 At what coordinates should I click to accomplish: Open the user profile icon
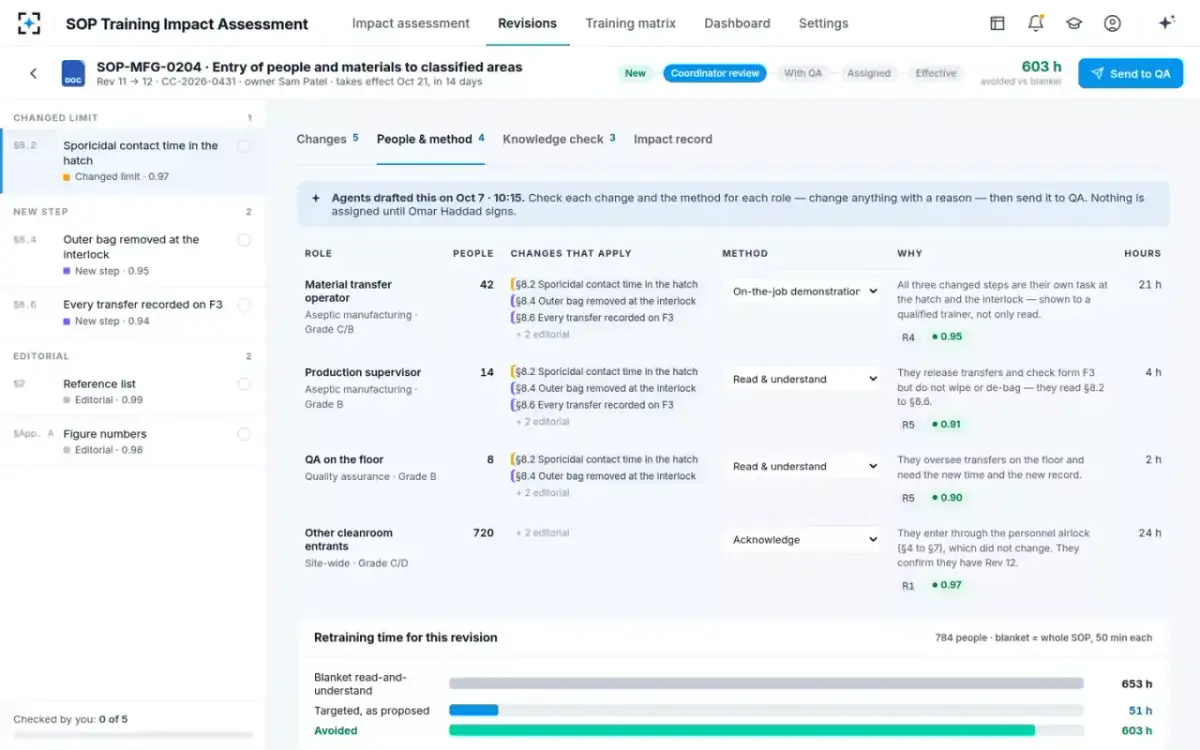tap(1112, 23)
